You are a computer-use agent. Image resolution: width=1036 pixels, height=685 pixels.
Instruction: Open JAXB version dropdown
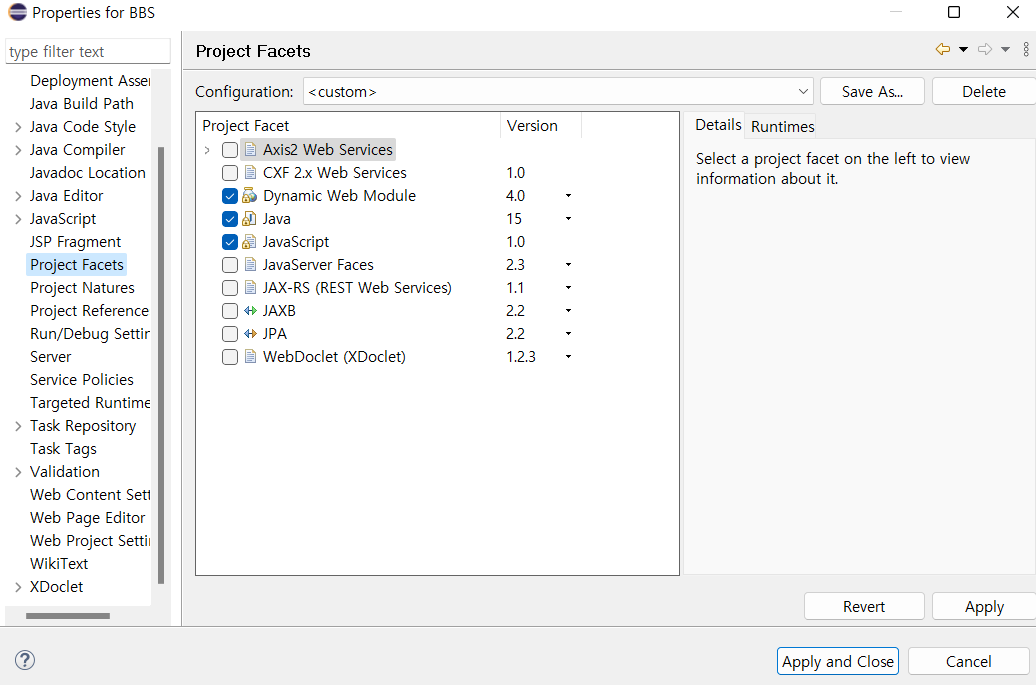point(568,310)
